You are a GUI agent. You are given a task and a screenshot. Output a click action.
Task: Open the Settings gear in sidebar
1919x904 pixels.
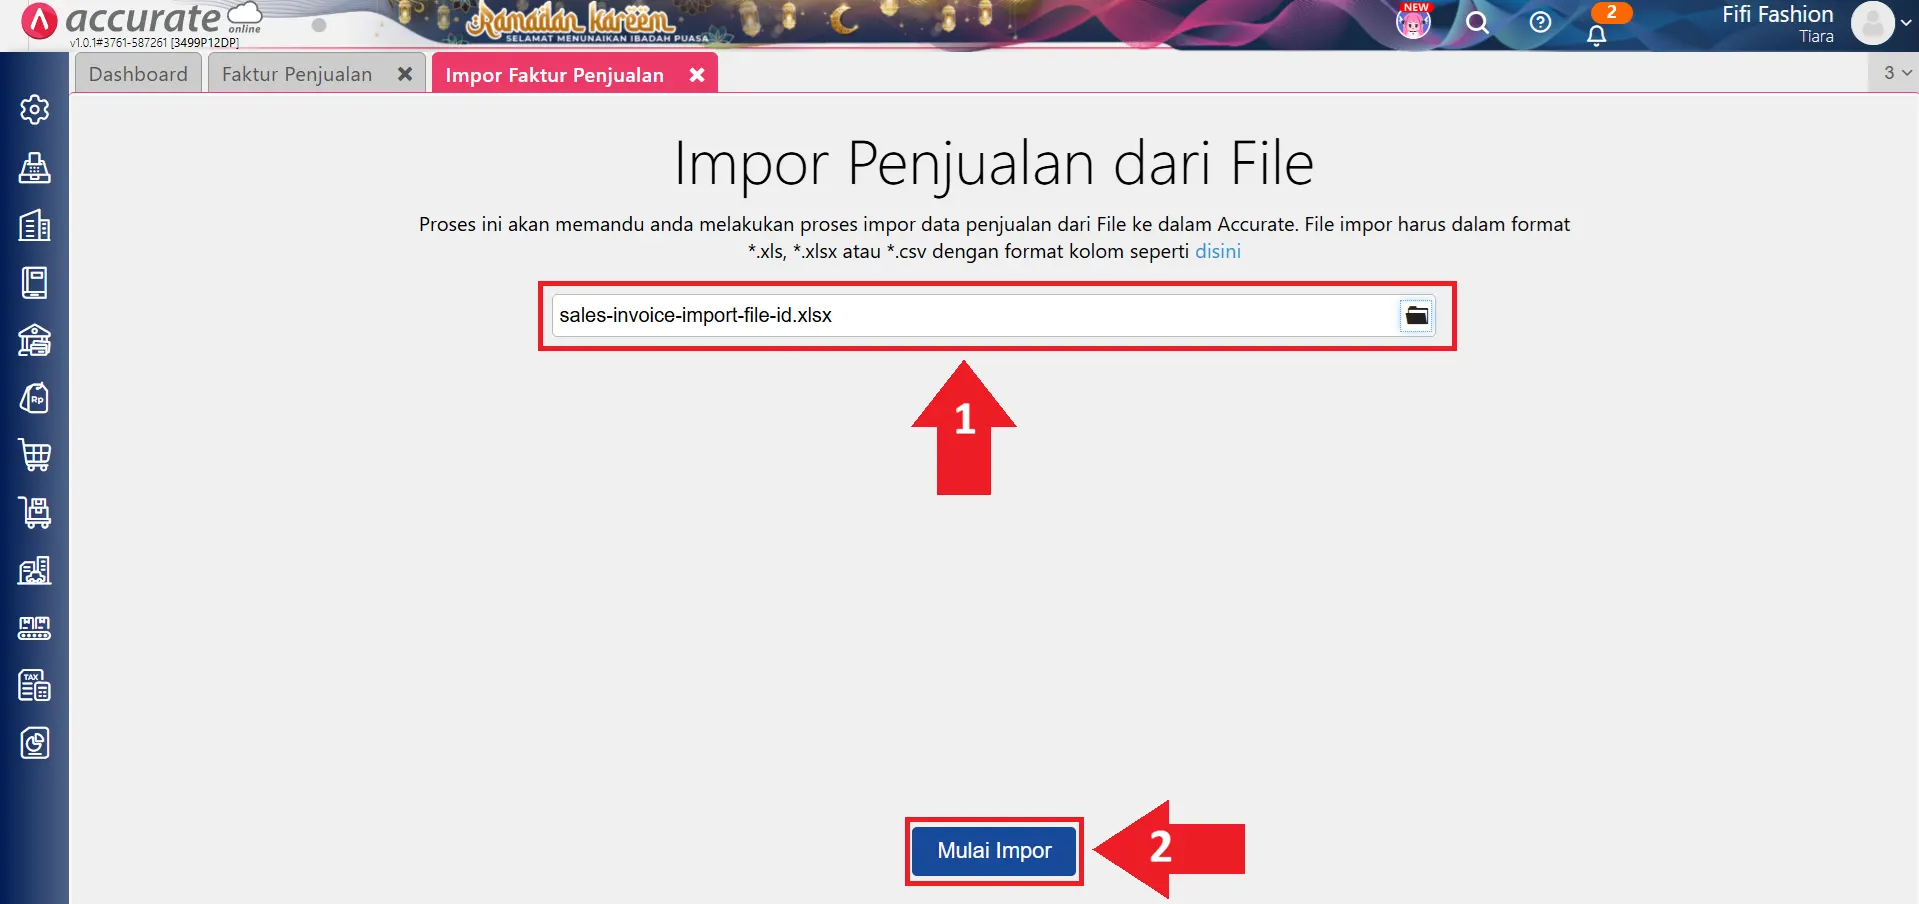(x=35, y=110)
